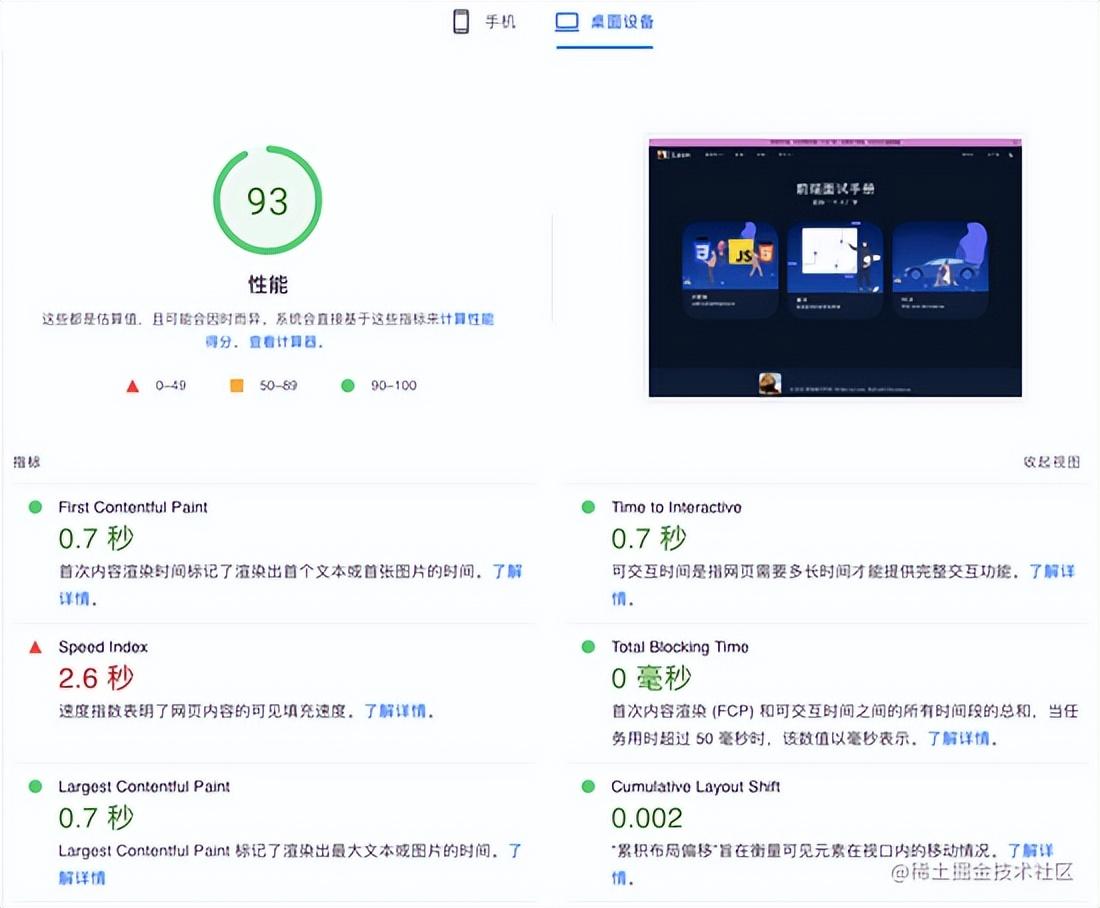Click the 0.002 layout shift value
This screenshot has height=908, width=1100.
tap(646, 818)
